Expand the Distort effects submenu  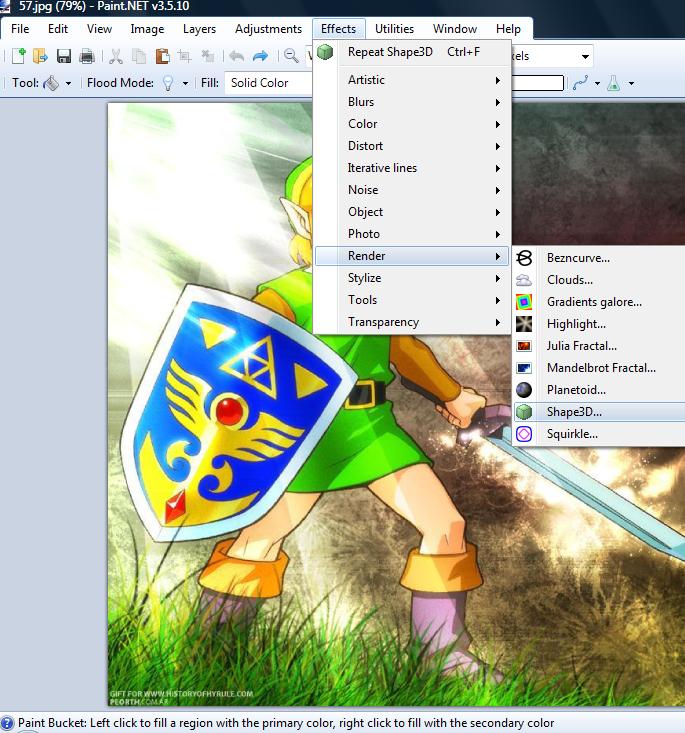[x=412, y=146]
